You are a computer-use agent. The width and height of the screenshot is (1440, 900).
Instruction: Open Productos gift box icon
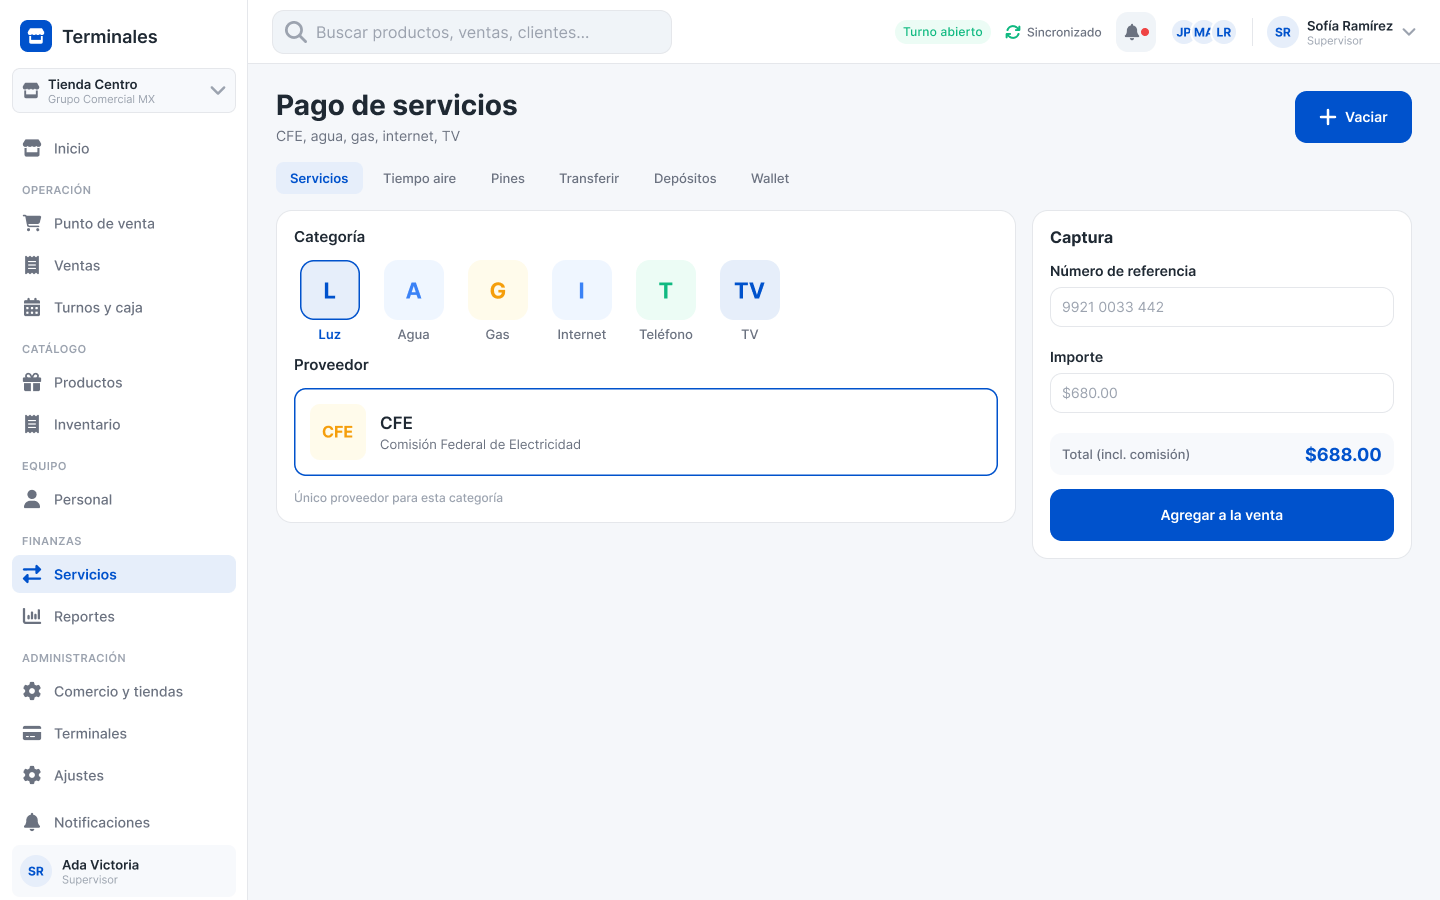click(32, 382)
